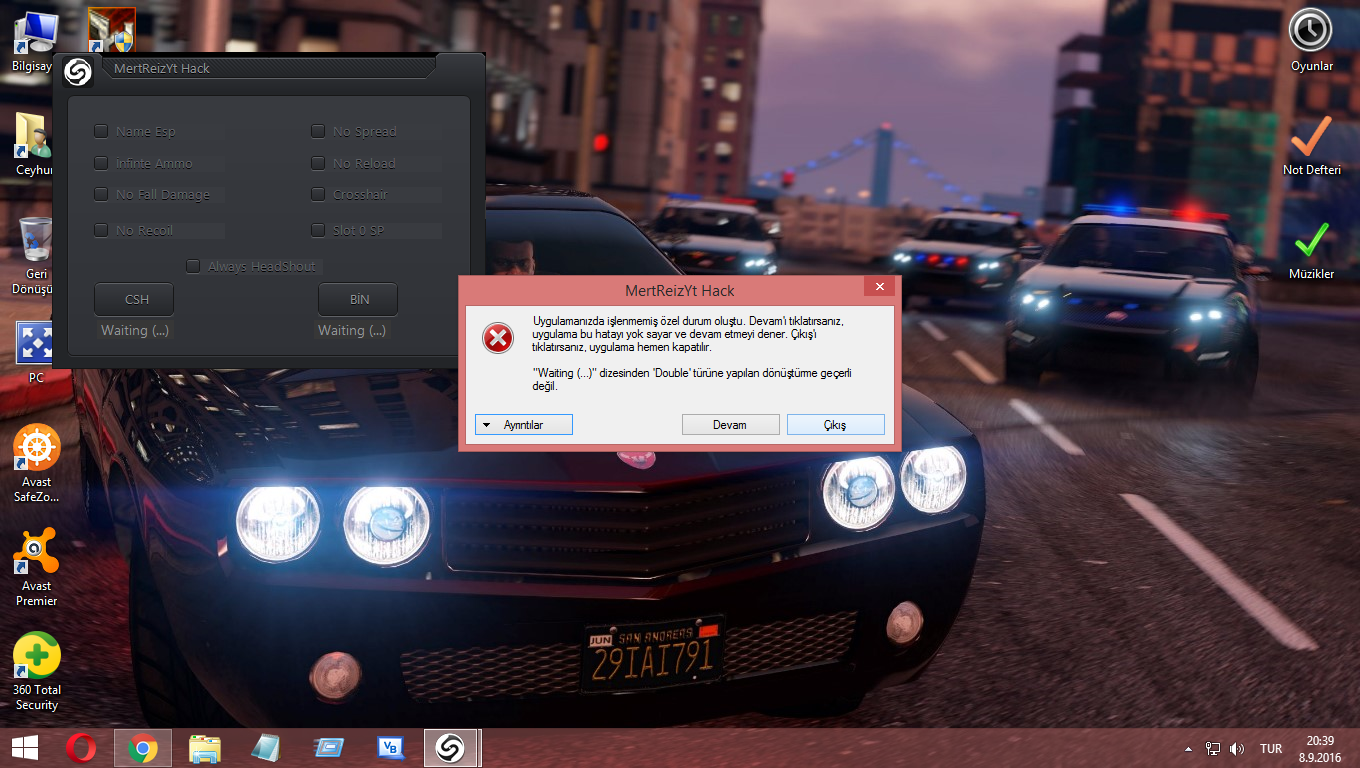The image size is (1360, 768).
Task: Open the taskbar clock and date
Action: tap(1320, 748)
